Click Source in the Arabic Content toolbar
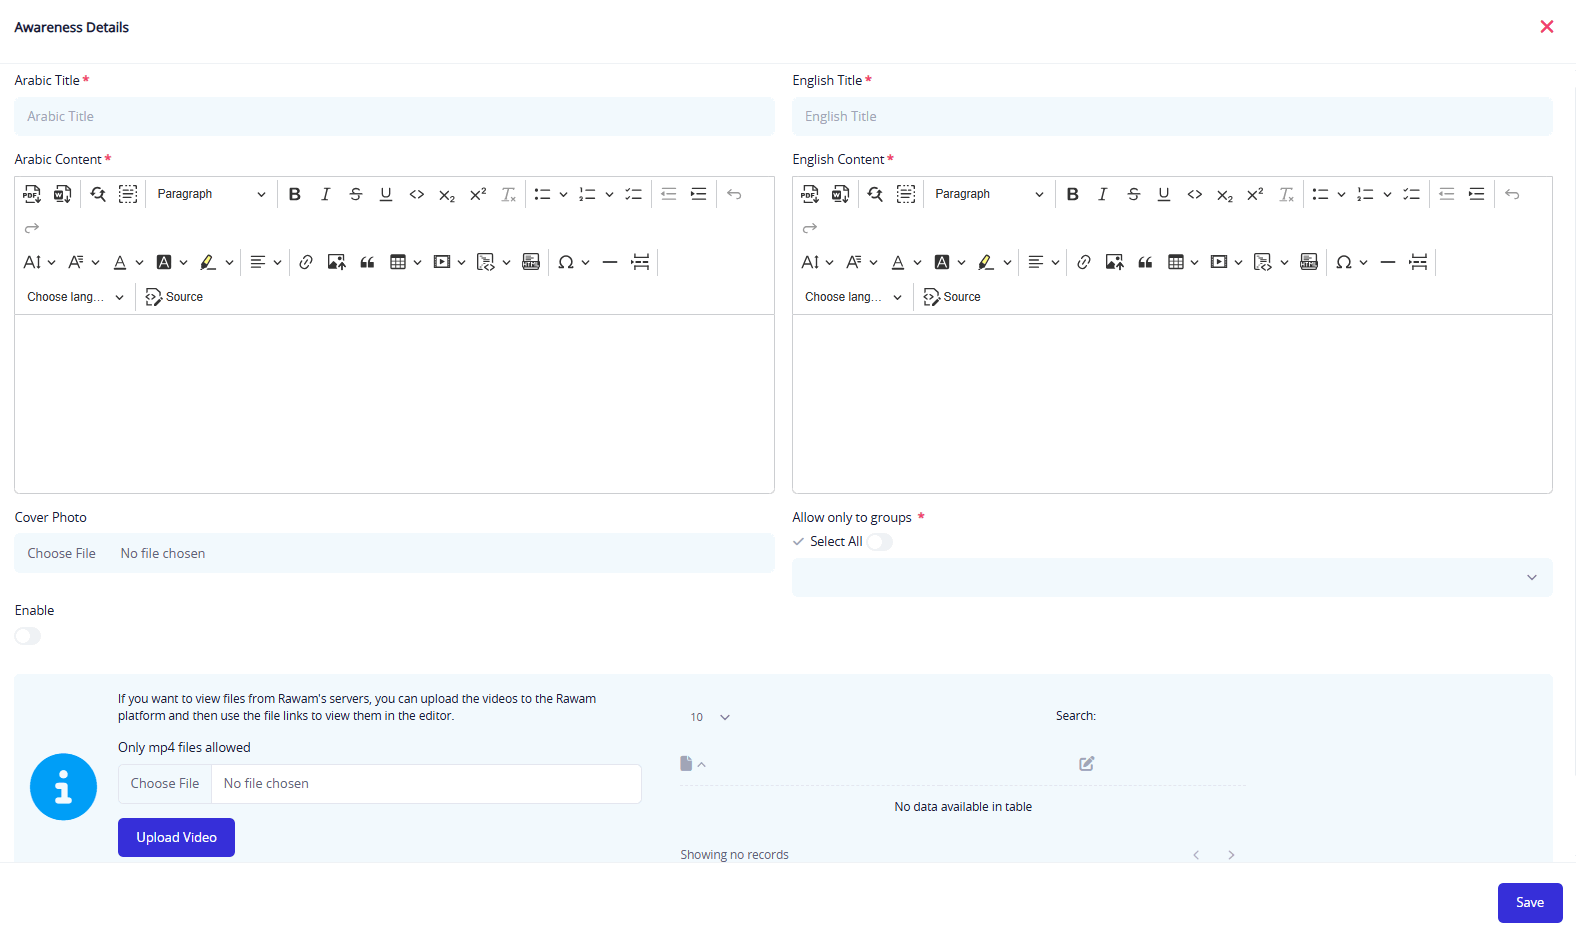Viewport: 1576px width, 932px height. coord(174,297)
